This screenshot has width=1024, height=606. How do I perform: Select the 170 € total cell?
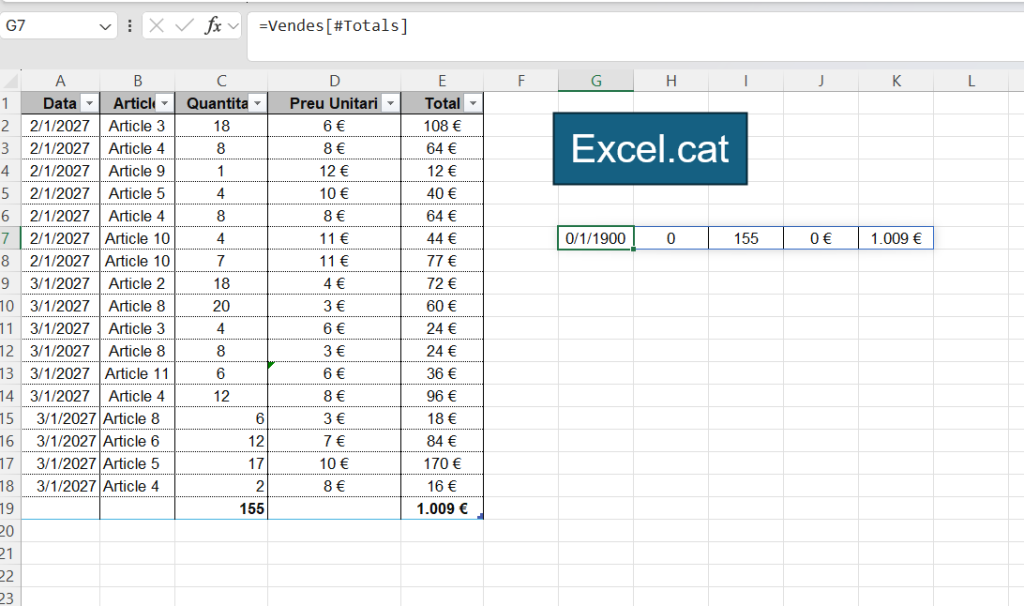(x=442, y=464)
